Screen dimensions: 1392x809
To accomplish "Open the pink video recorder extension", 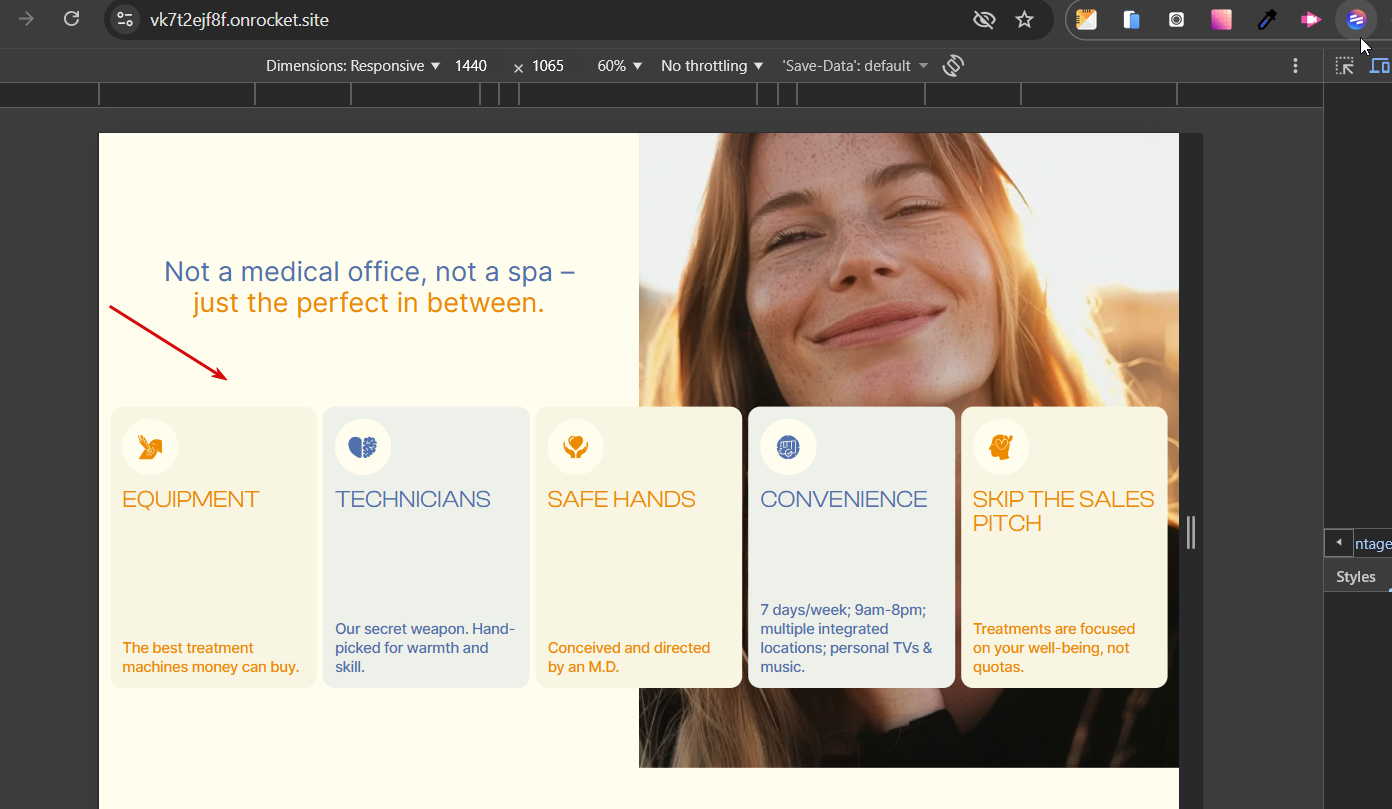I will click(1310, 19).
